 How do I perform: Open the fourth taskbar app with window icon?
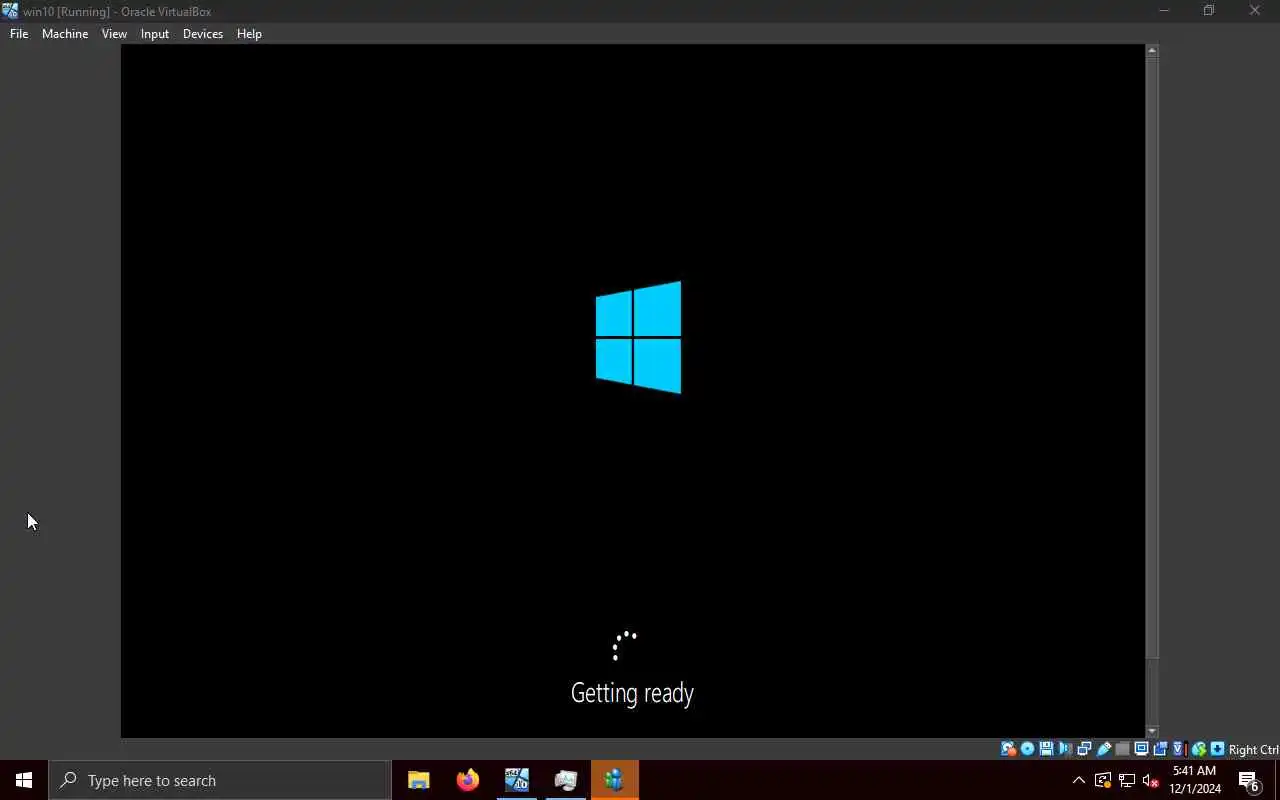(565, 780)
